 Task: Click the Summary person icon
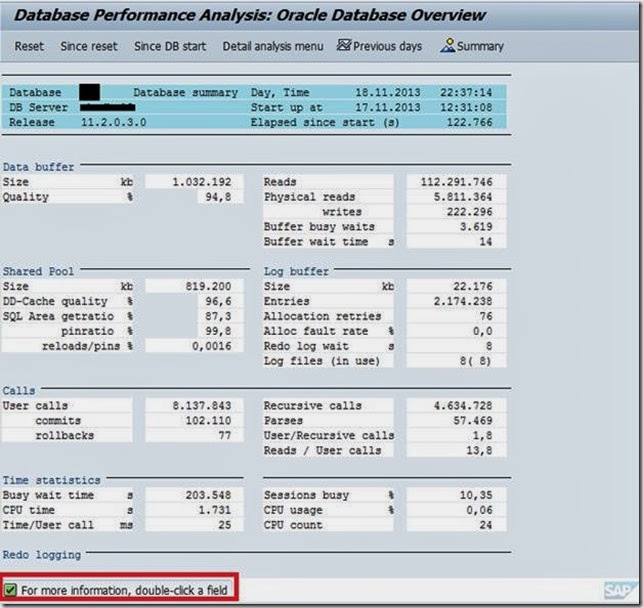tap(448, 45)
